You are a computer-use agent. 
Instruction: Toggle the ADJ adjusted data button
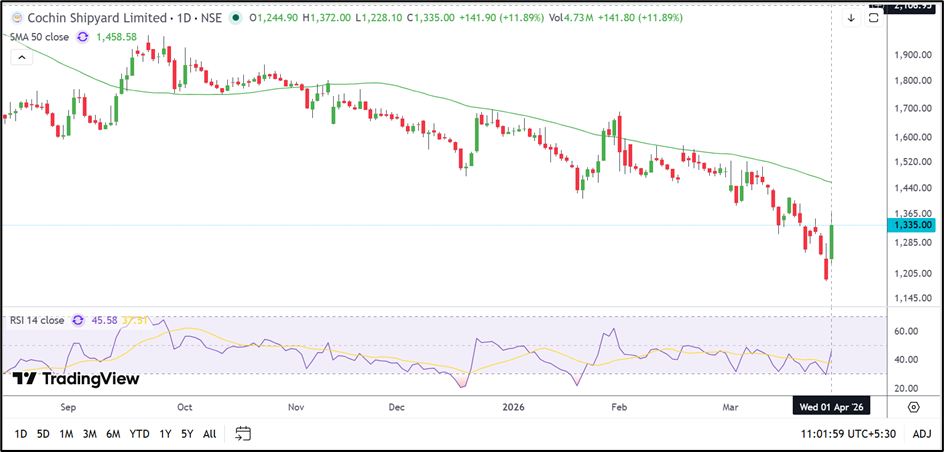(922, 433)
